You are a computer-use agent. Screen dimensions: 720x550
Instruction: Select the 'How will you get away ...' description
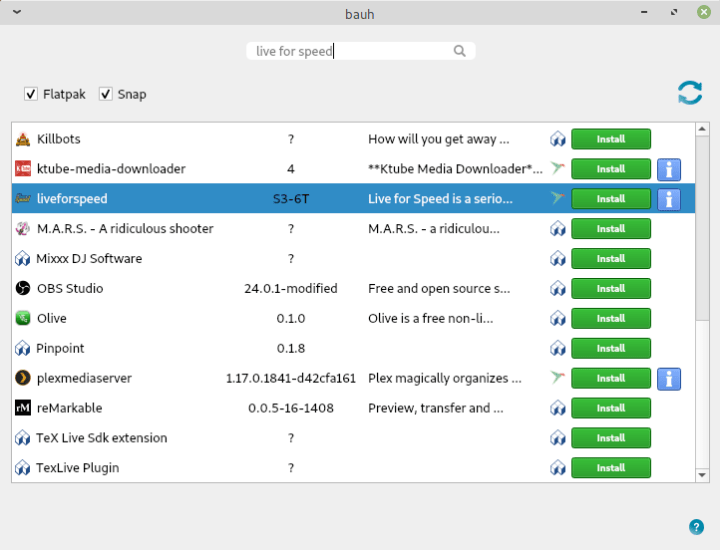(x=439, y=139)
